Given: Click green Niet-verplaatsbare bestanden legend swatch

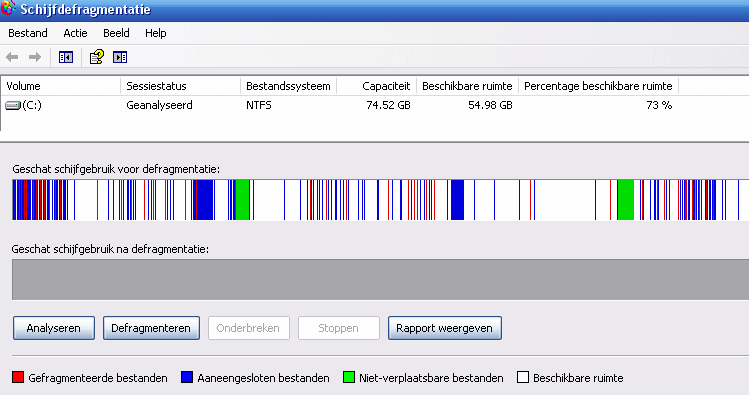Looking at the screenshot, I should tap(349, 377).
